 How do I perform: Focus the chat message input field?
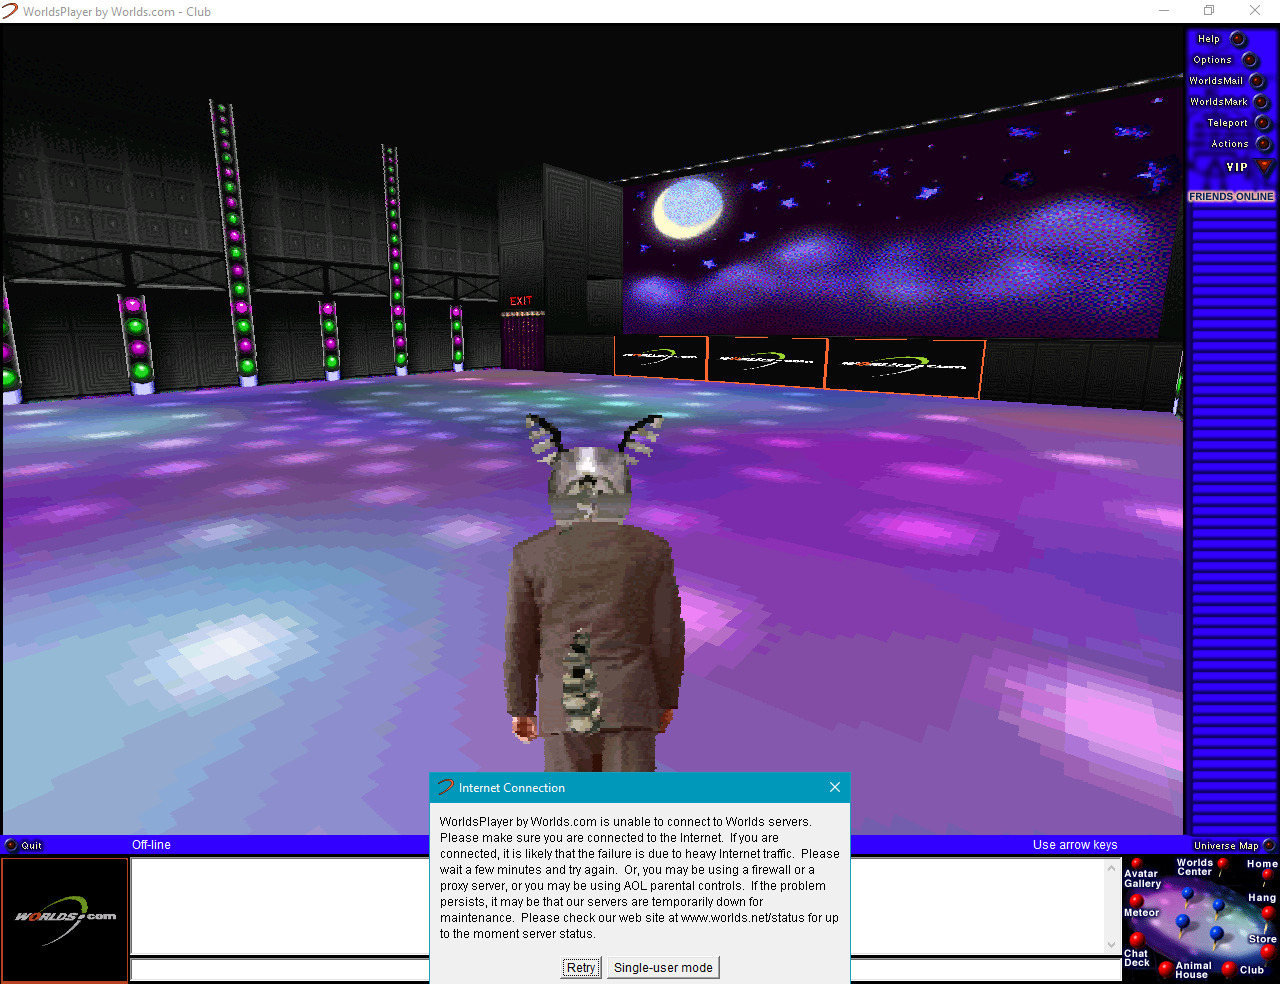coord(626,969)
